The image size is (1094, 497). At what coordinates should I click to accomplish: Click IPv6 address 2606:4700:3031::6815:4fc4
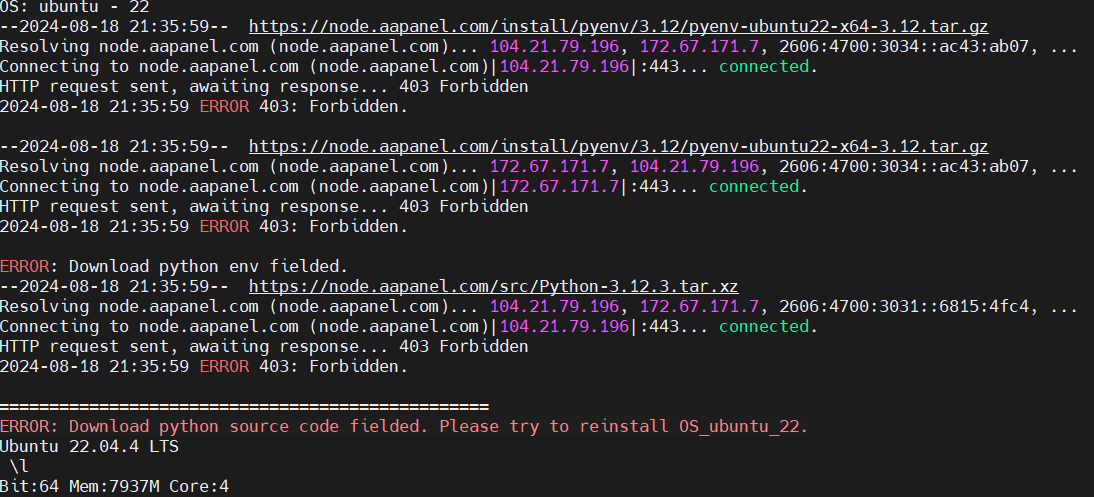[x=904, y=306]
